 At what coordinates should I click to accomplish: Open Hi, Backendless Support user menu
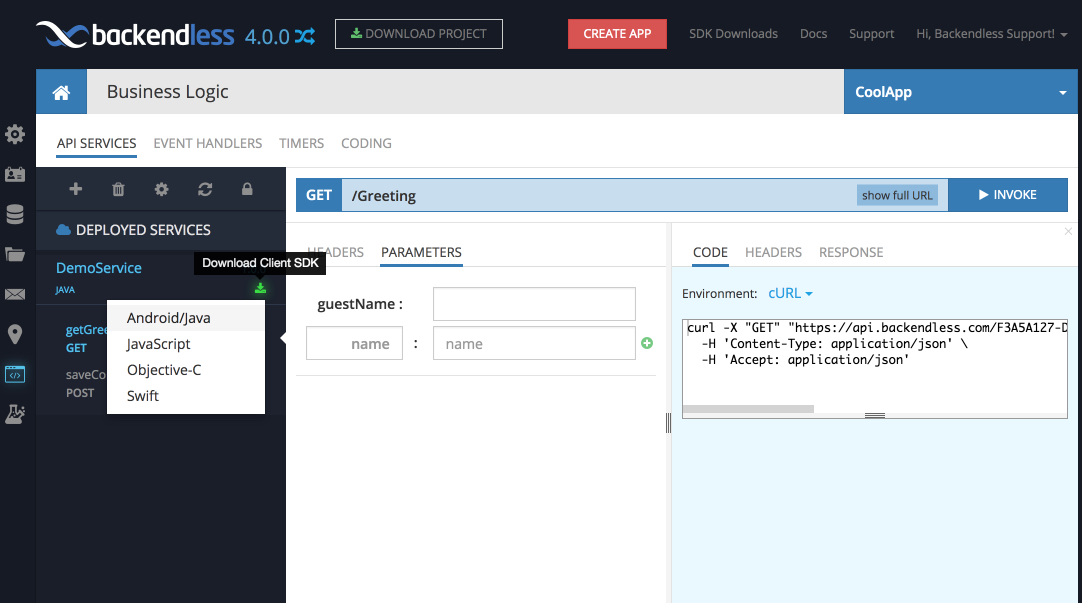[992, 34]
